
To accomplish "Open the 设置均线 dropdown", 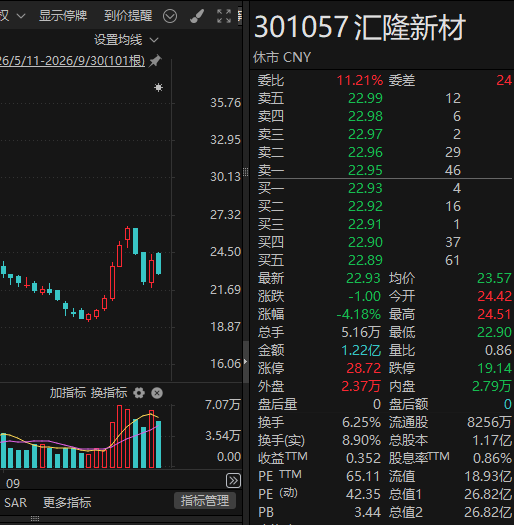I will 126,40.
